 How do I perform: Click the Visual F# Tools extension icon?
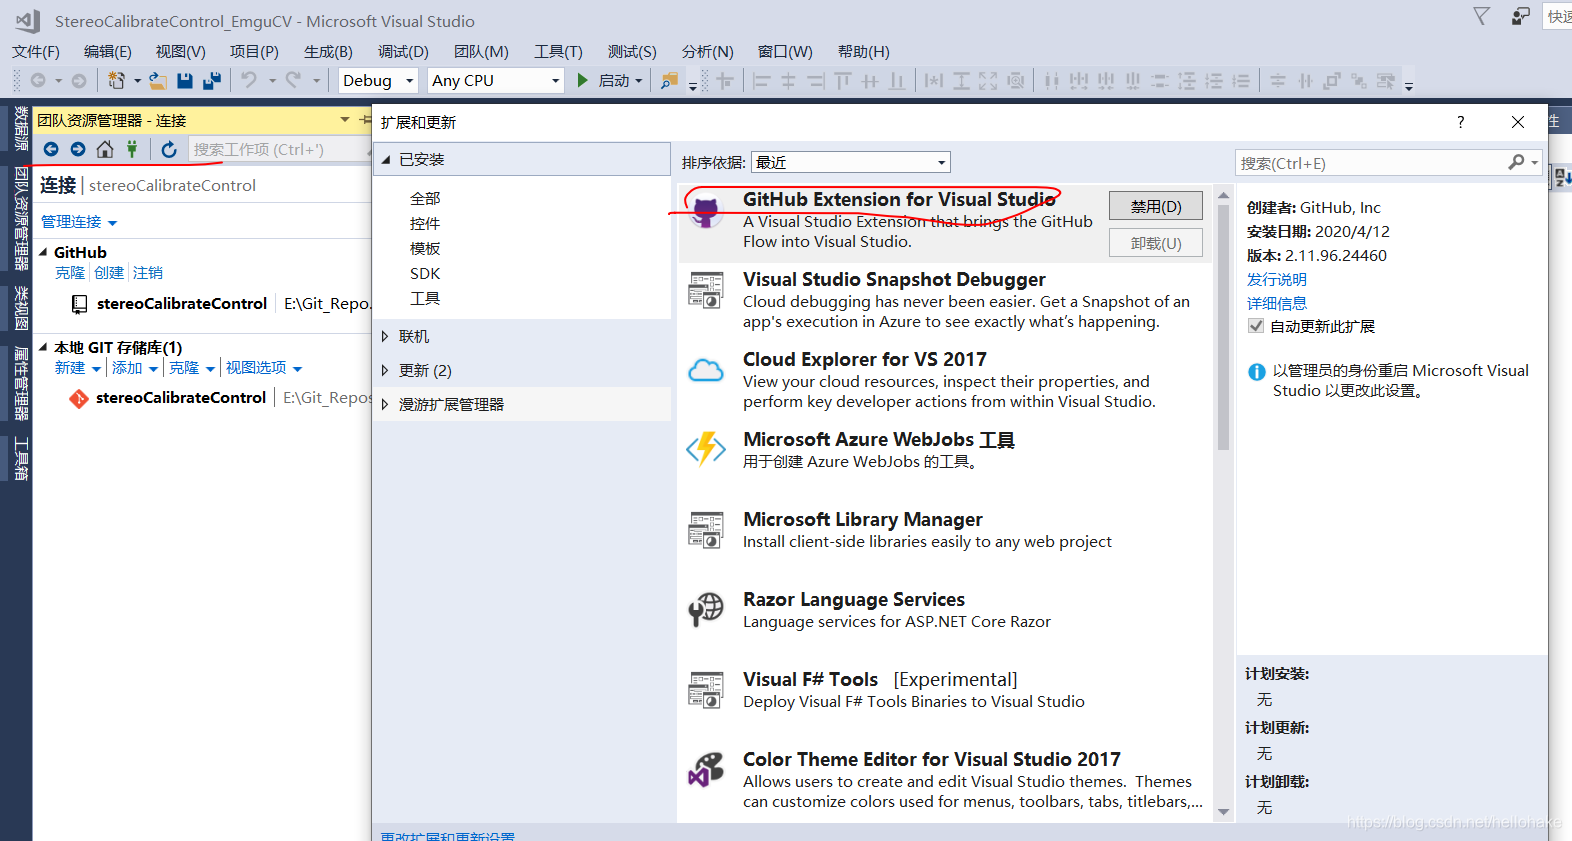[706, 690]
